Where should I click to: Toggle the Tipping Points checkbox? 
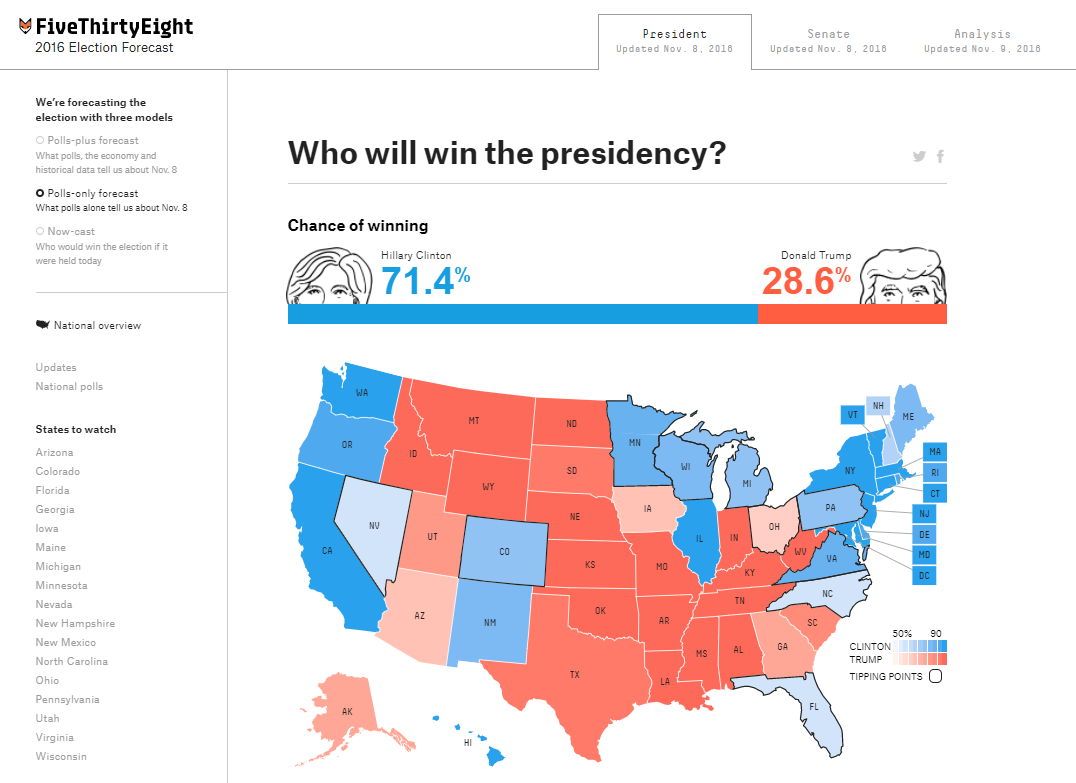(x=935, y=676)
